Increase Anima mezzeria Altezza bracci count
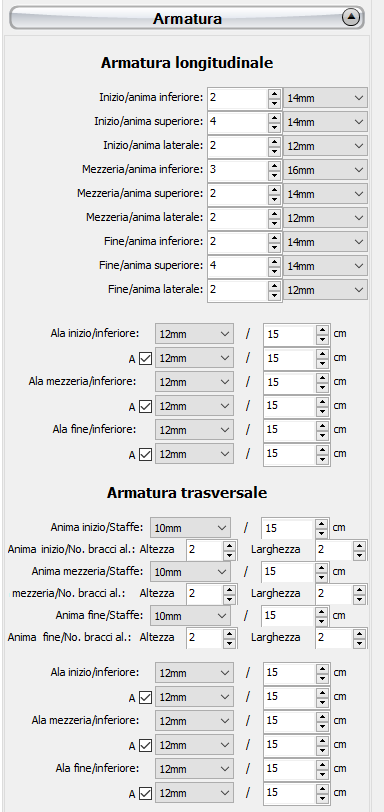384x812 pixels. [x=229, y=589]
